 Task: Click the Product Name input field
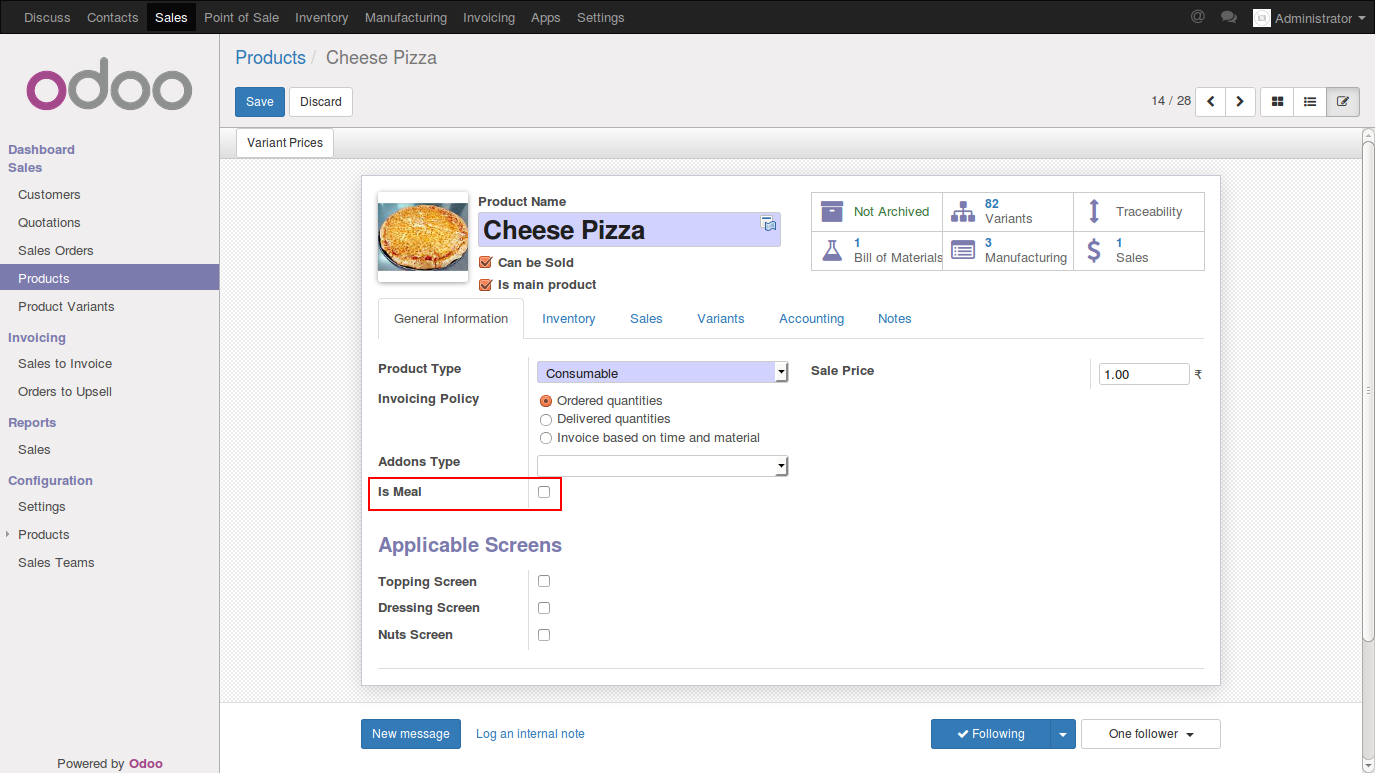(x=629, y=230)
